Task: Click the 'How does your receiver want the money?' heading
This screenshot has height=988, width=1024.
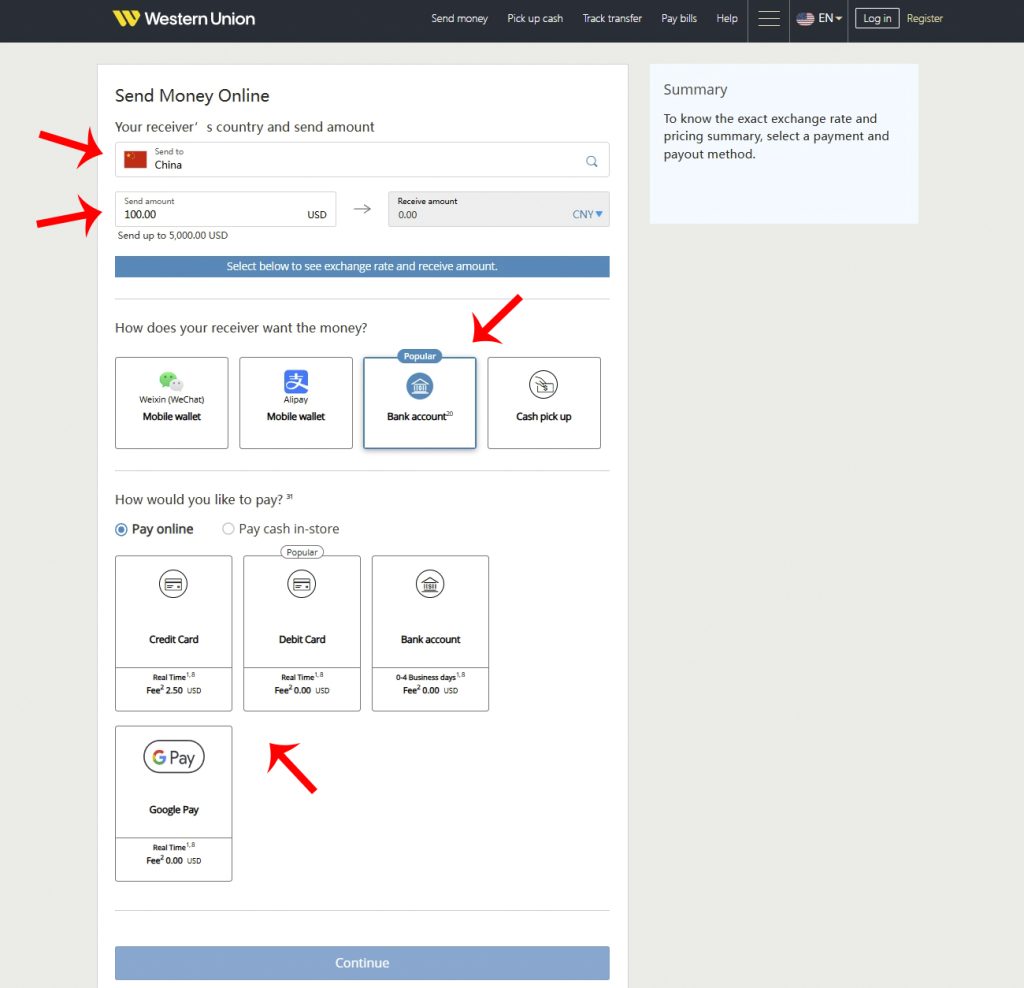Action: click(241, 328)
